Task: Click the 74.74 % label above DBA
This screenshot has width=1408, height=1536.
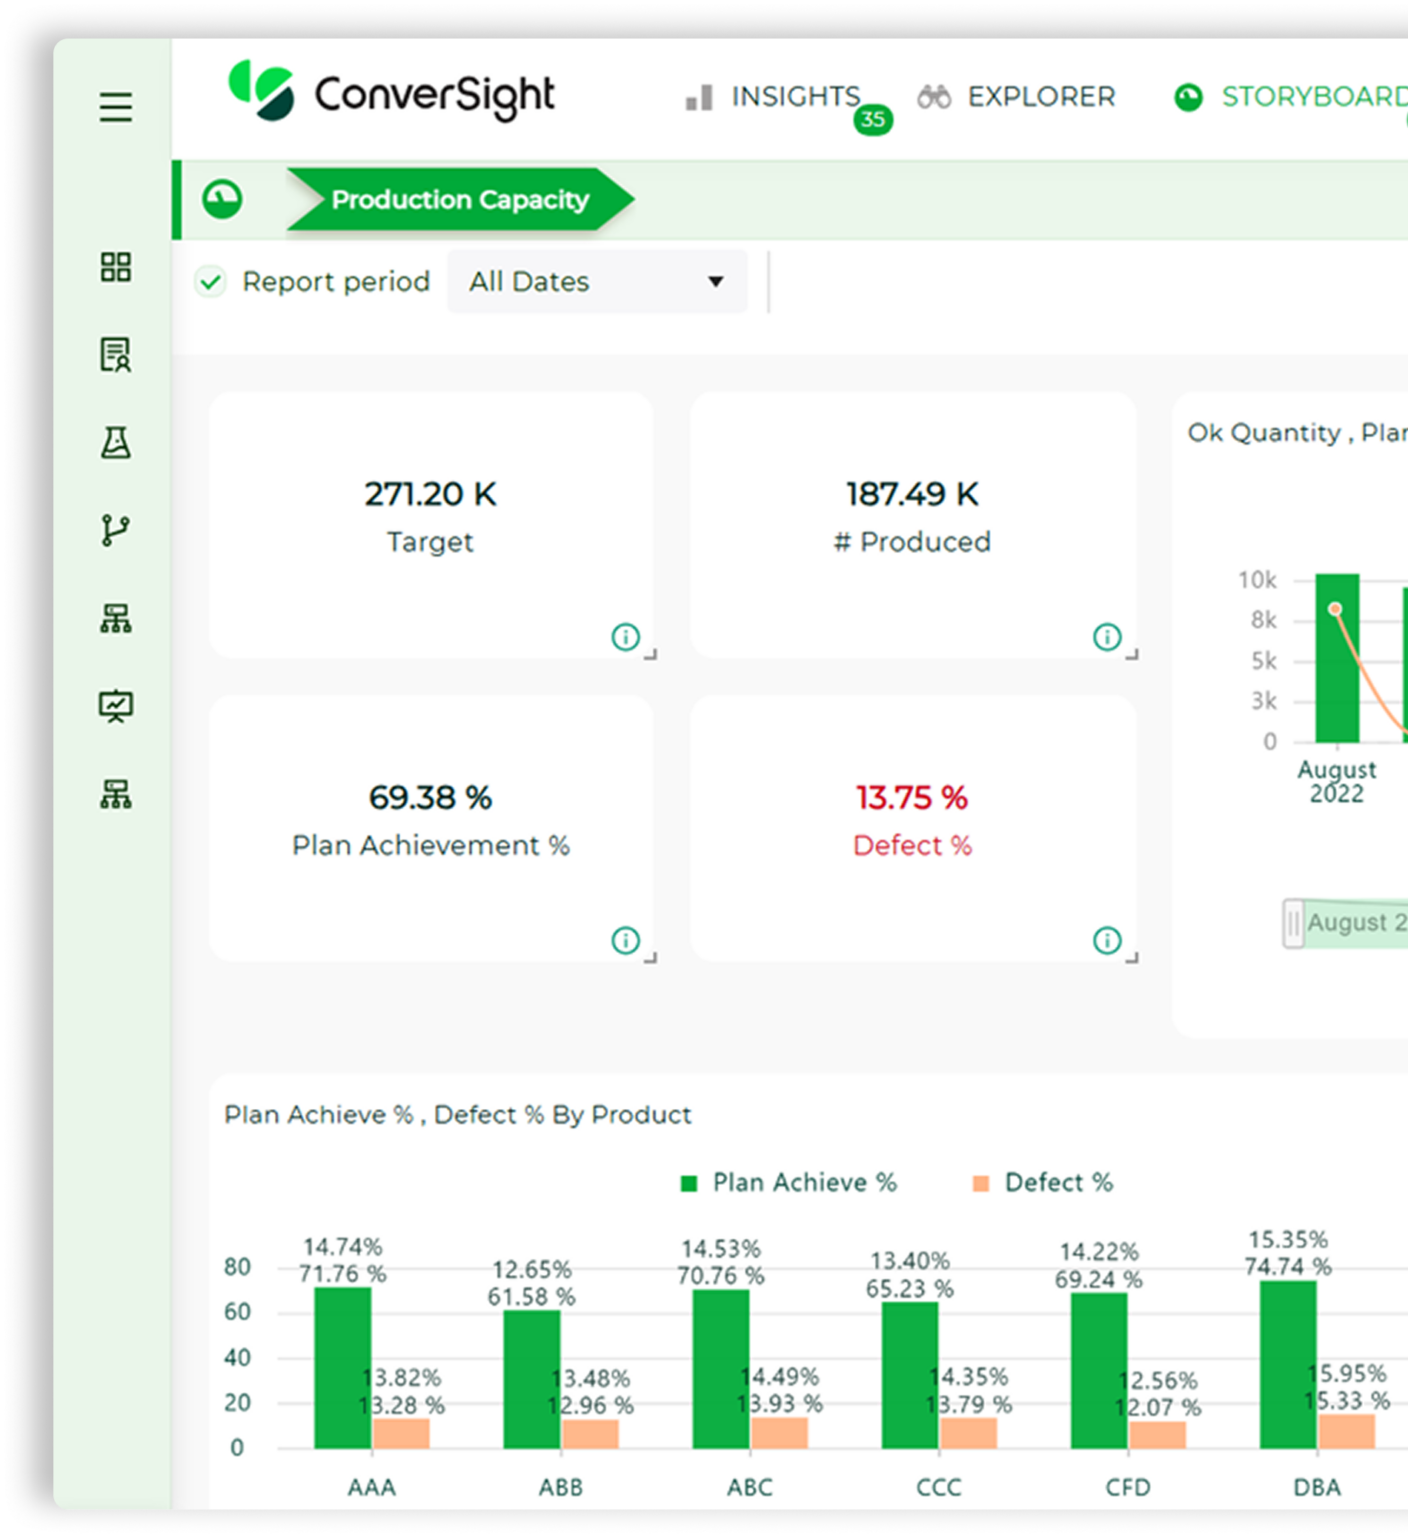Action: (x=1288, y=1267)
